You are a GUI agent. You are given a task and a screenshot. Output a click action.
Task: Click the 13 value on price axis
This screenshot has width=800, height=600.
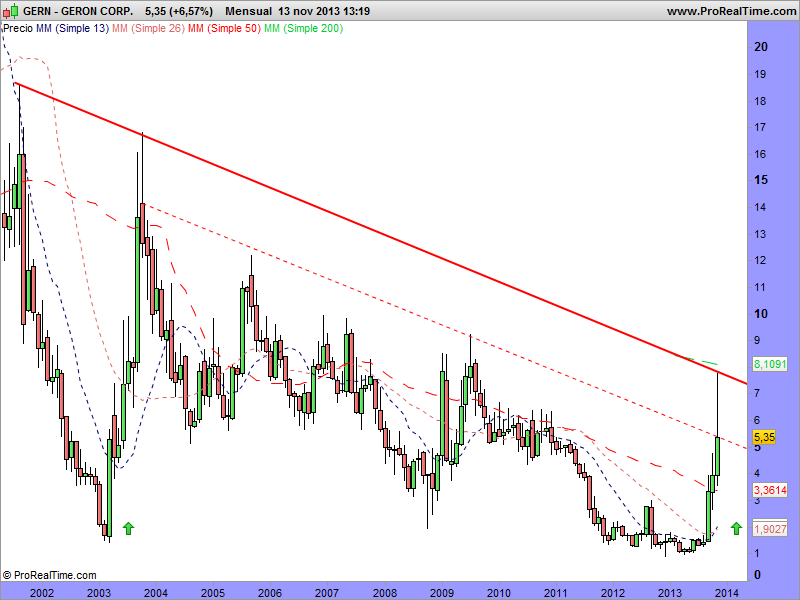coord(760,234)
